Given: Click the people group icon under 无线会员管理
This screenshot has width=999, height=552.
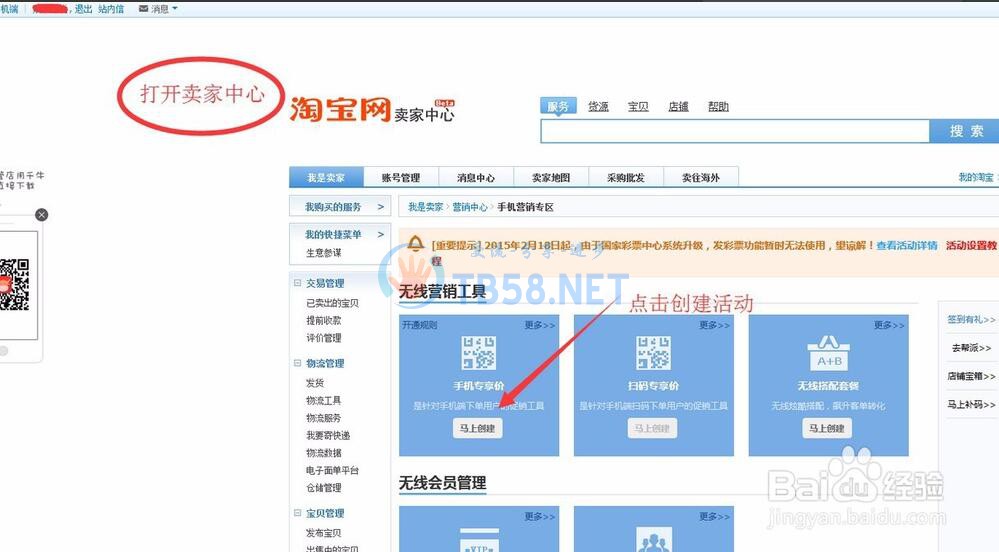Looking at the screenshot, I should (x=654, y=541).
